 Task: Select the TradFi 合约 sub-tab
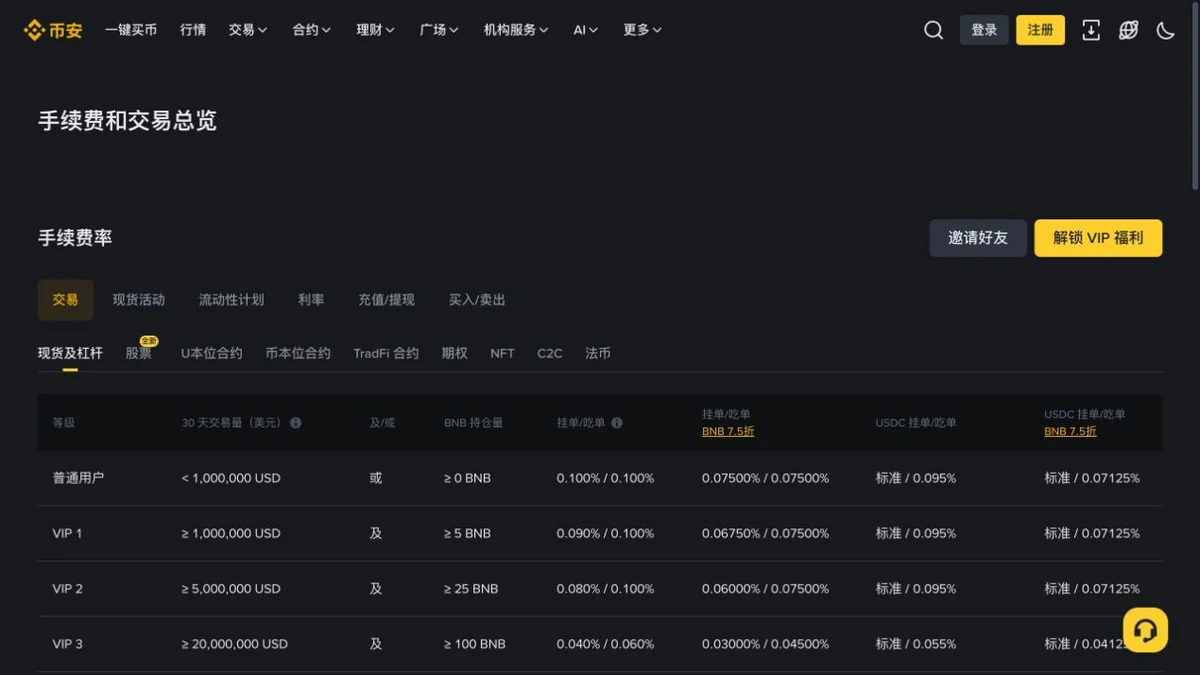coord(386,353)
